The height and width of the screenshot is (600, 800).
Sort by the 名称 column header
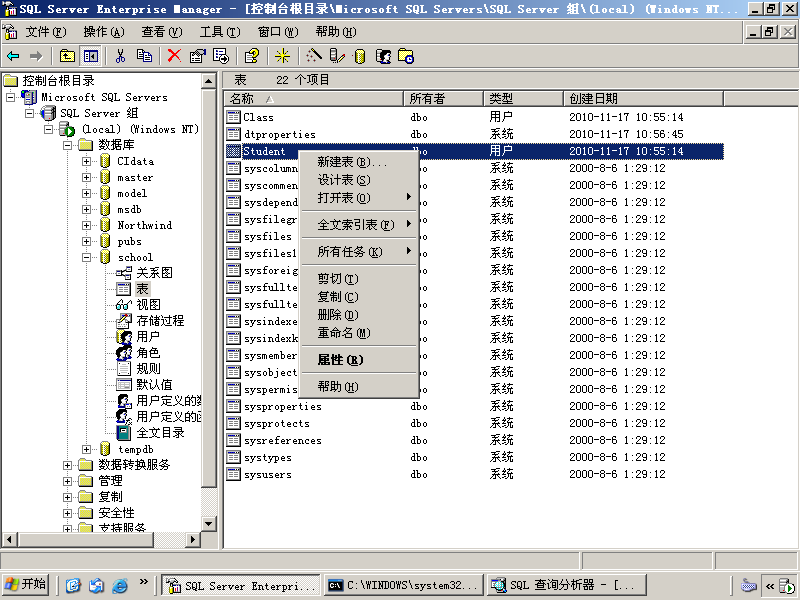pos(313,98)
